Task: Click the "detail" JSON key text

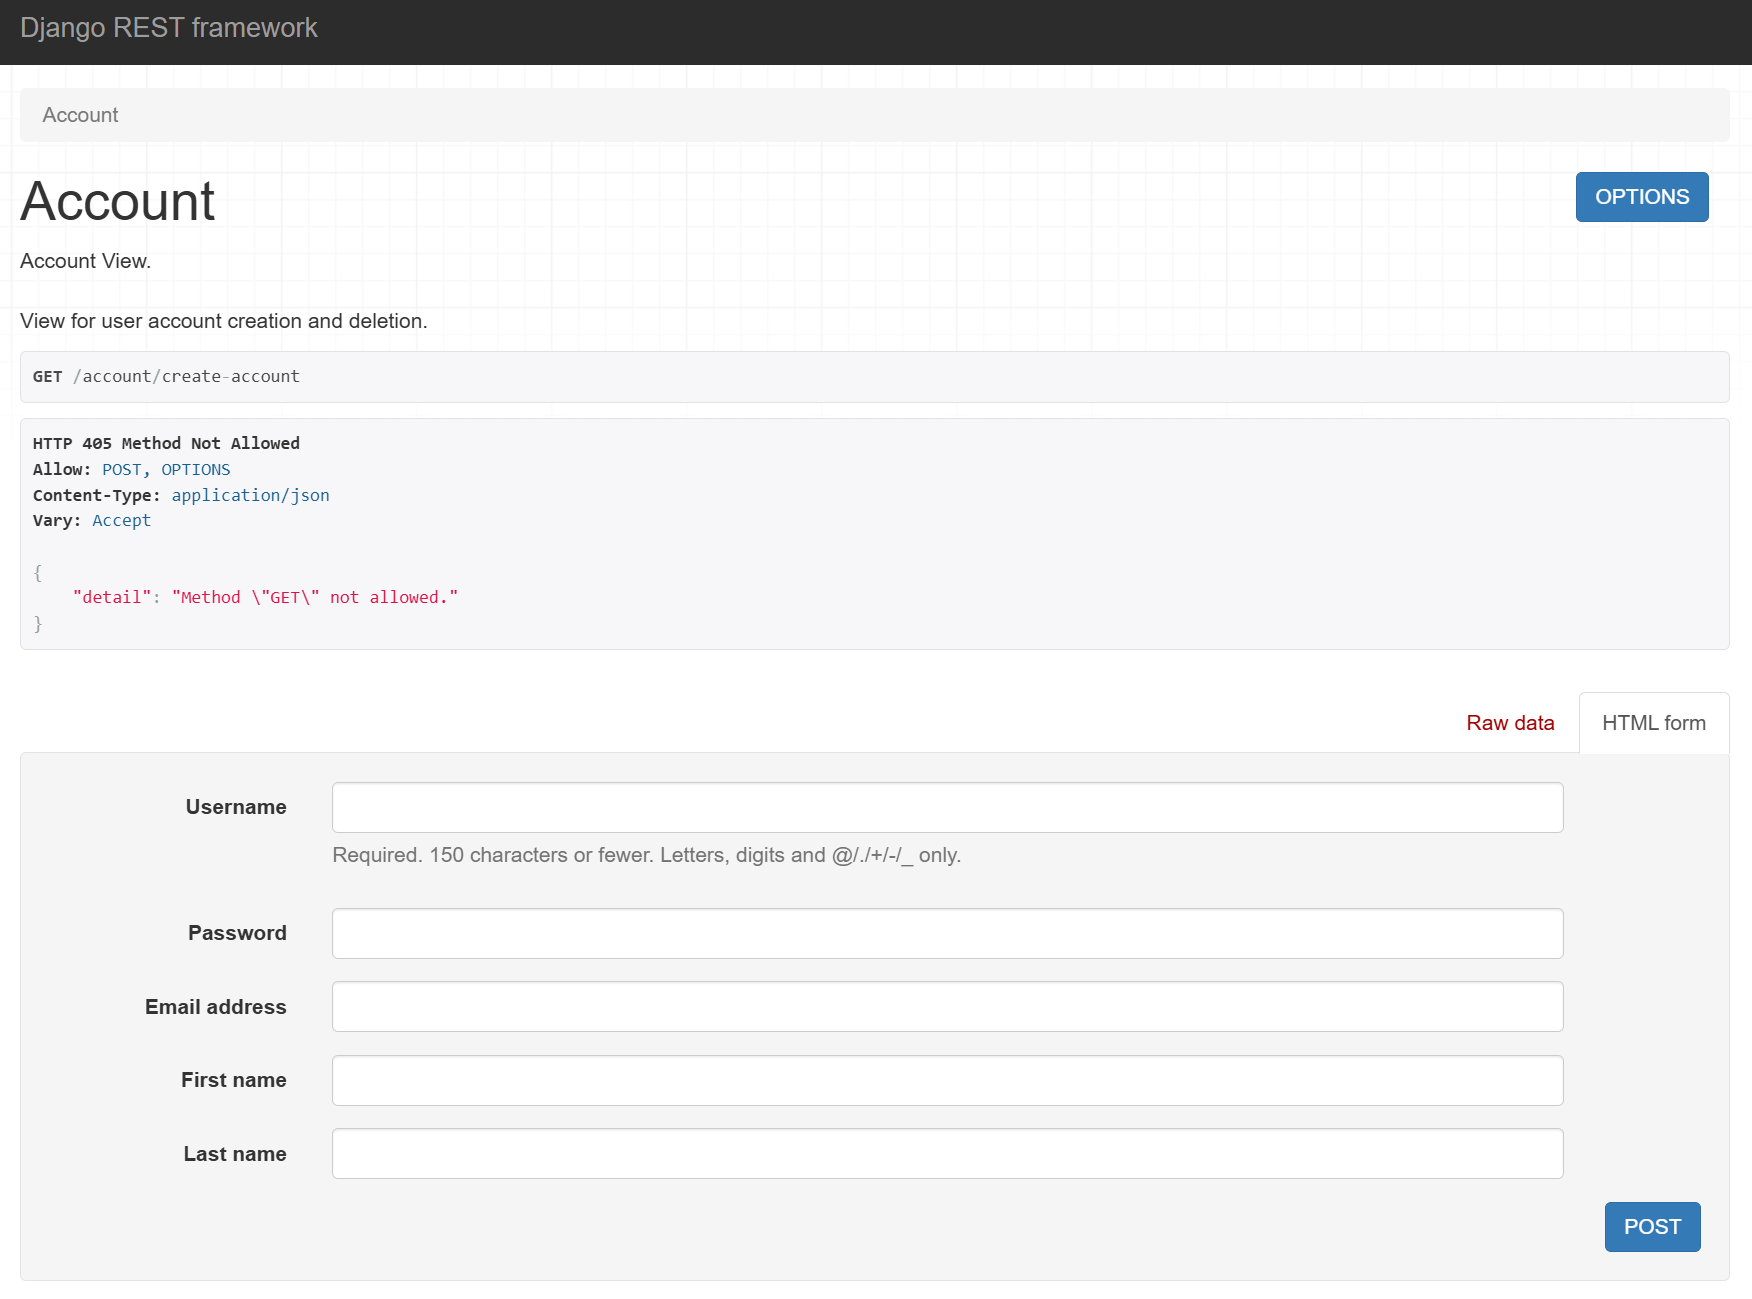Action: click(112, 597)
